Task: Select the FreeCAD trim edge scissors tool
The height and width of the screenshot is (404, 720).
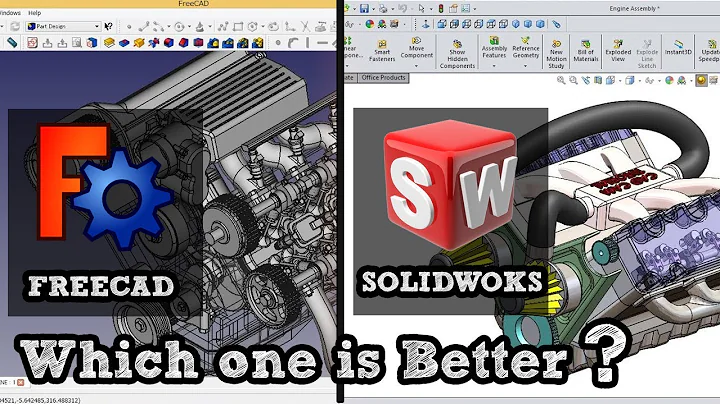Action: pyautogui.click(x=305, y=26)
